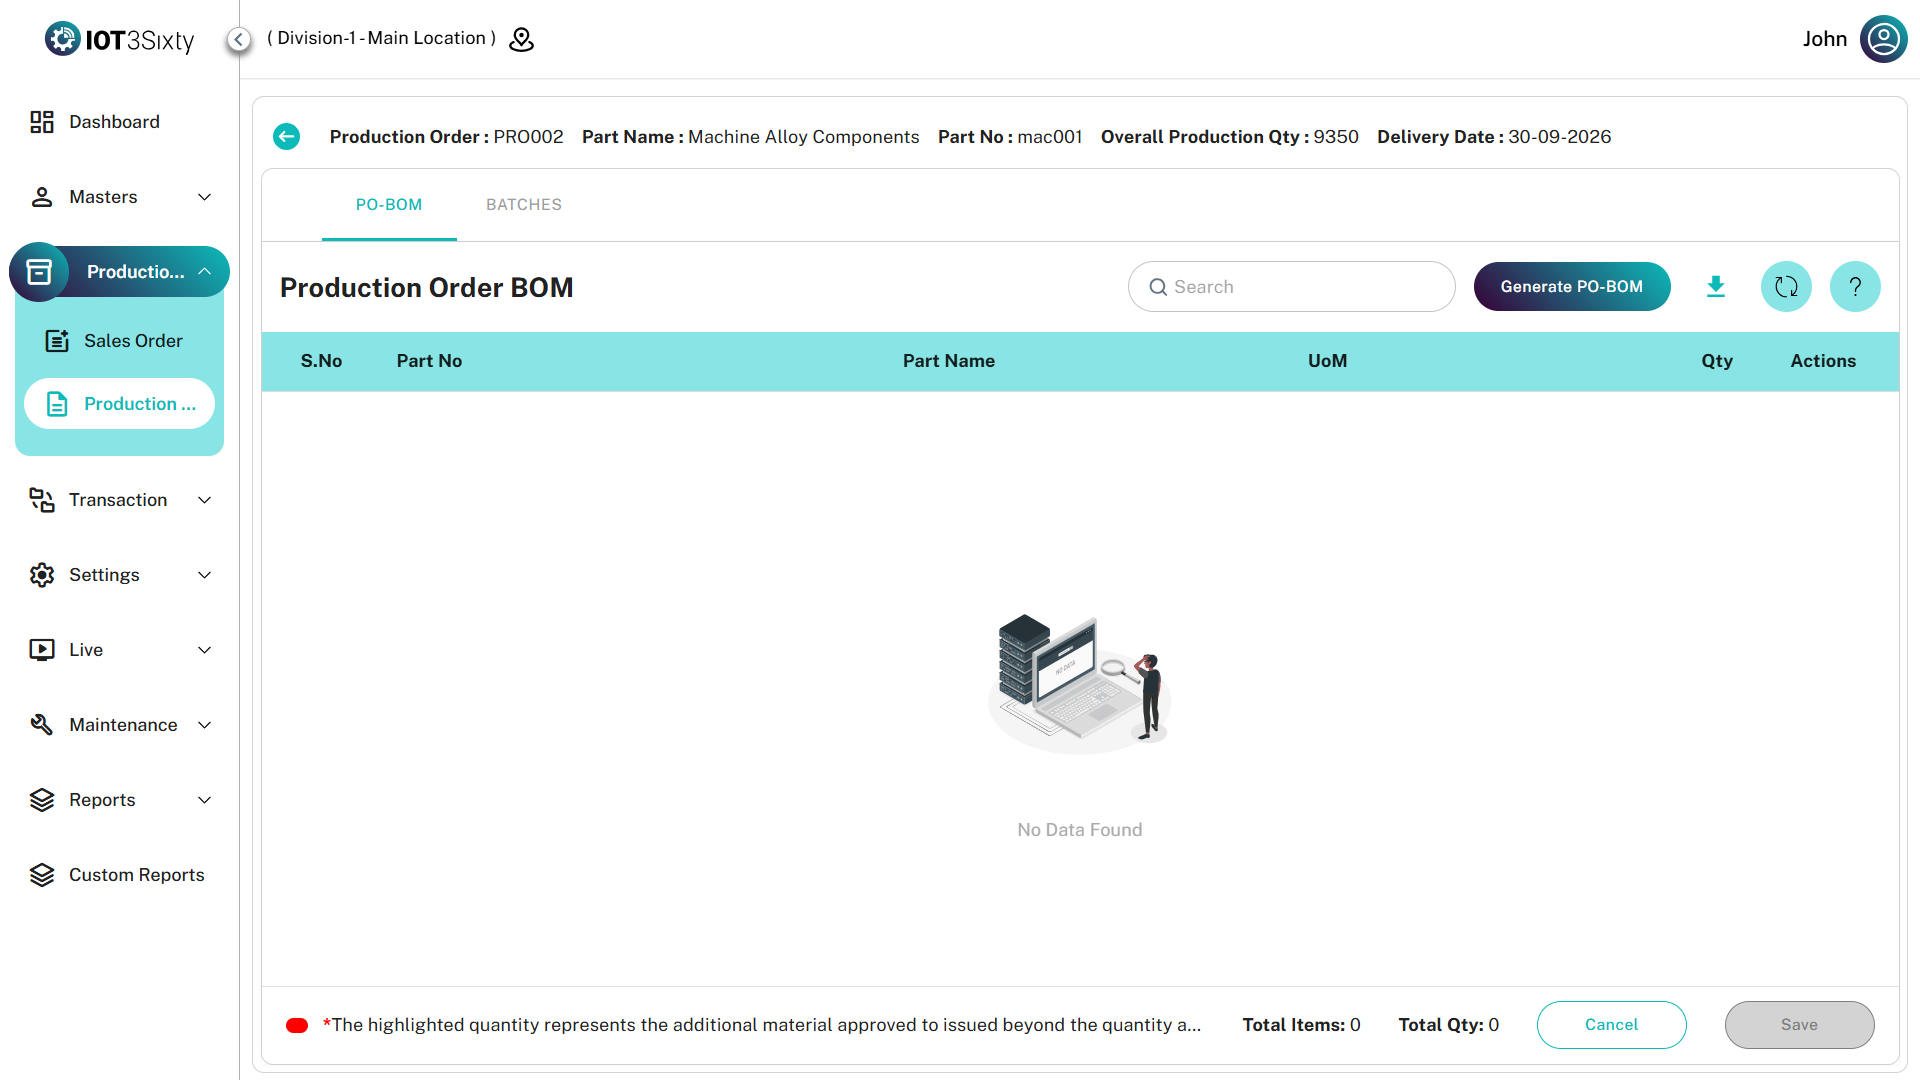
Task: Click the download BOM icon
Action: point(1716,287)
